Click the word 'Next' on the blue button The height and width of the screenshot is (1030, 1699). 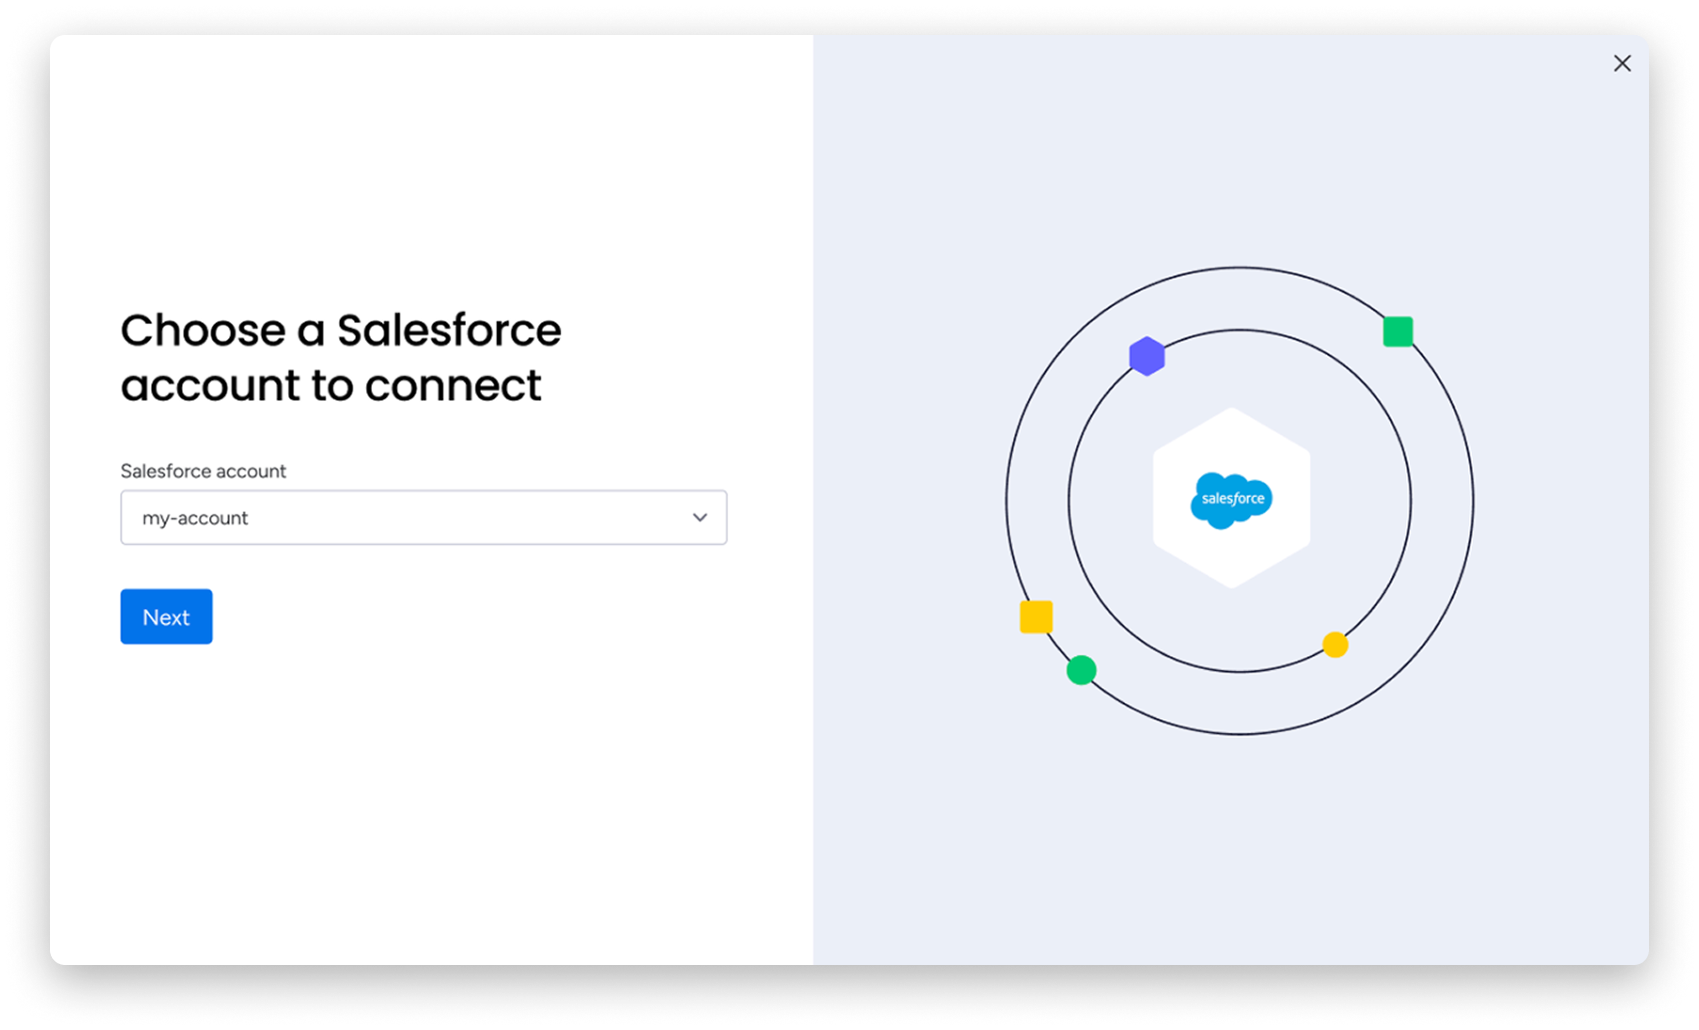click(x=166, y=617)
